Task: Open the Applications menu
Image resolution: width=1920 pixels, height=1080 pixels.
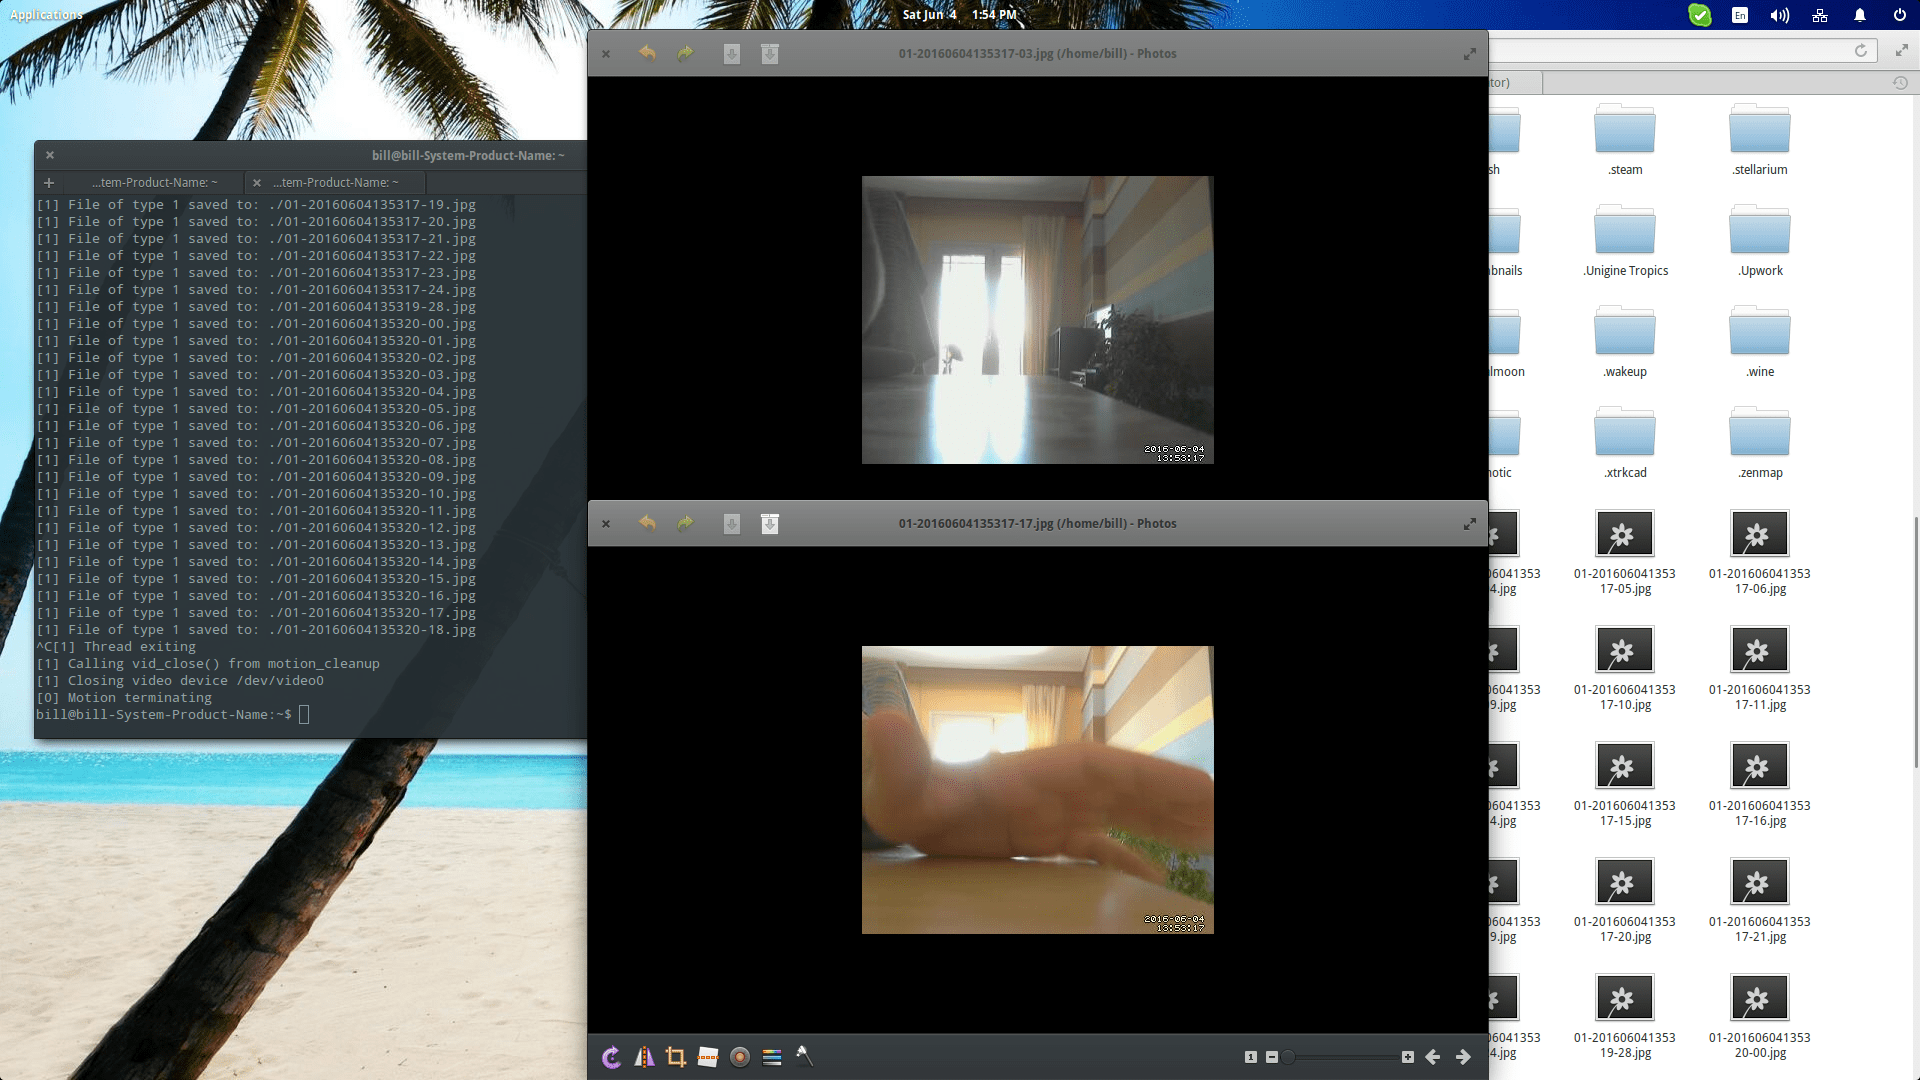Action: 46,15
